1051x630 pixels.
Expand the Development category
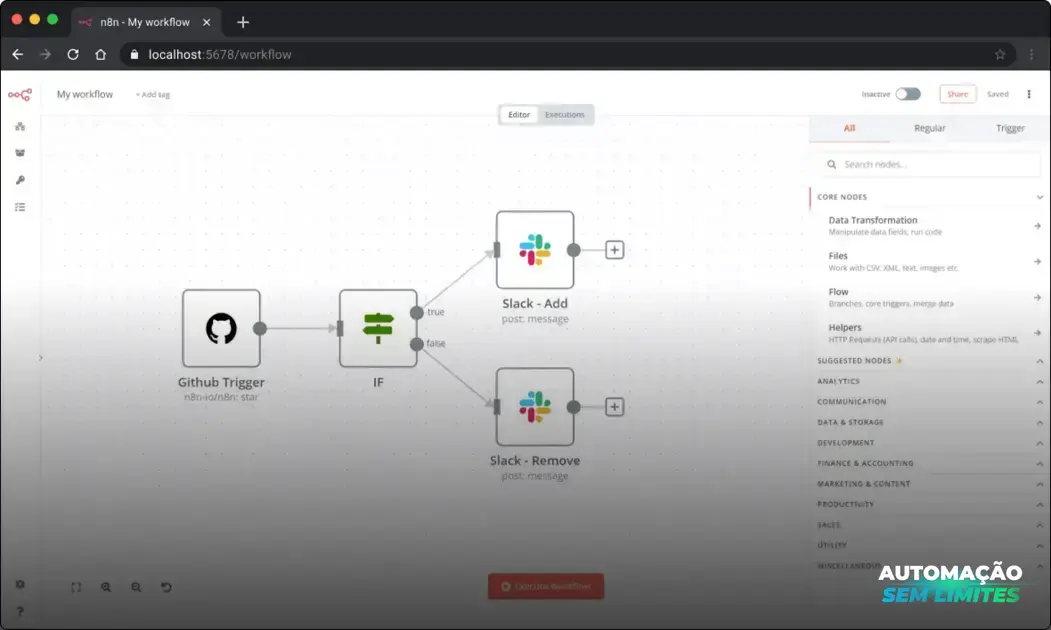[x=1040, y=443]
